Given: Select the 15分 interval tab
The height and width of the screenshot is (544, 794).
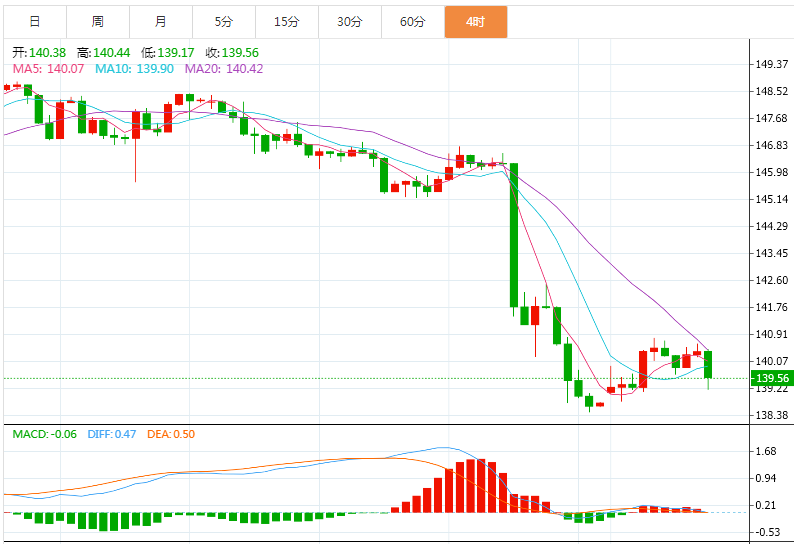Looking at the screenshot, I should click(287, 22).
